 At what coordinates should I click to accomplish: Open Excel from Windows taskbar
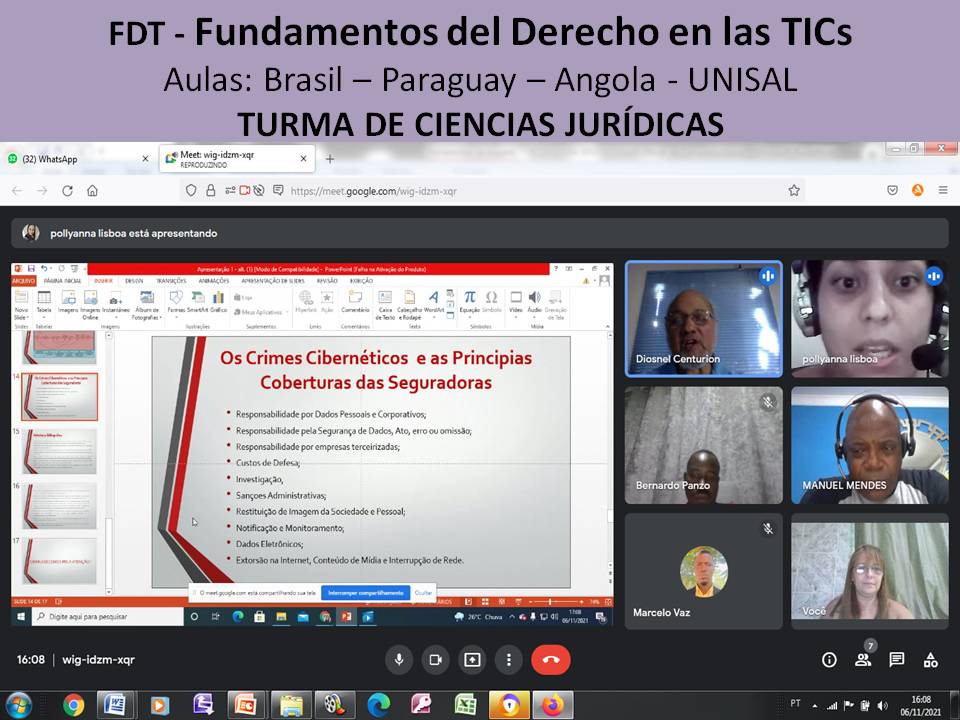pos(465,705)
